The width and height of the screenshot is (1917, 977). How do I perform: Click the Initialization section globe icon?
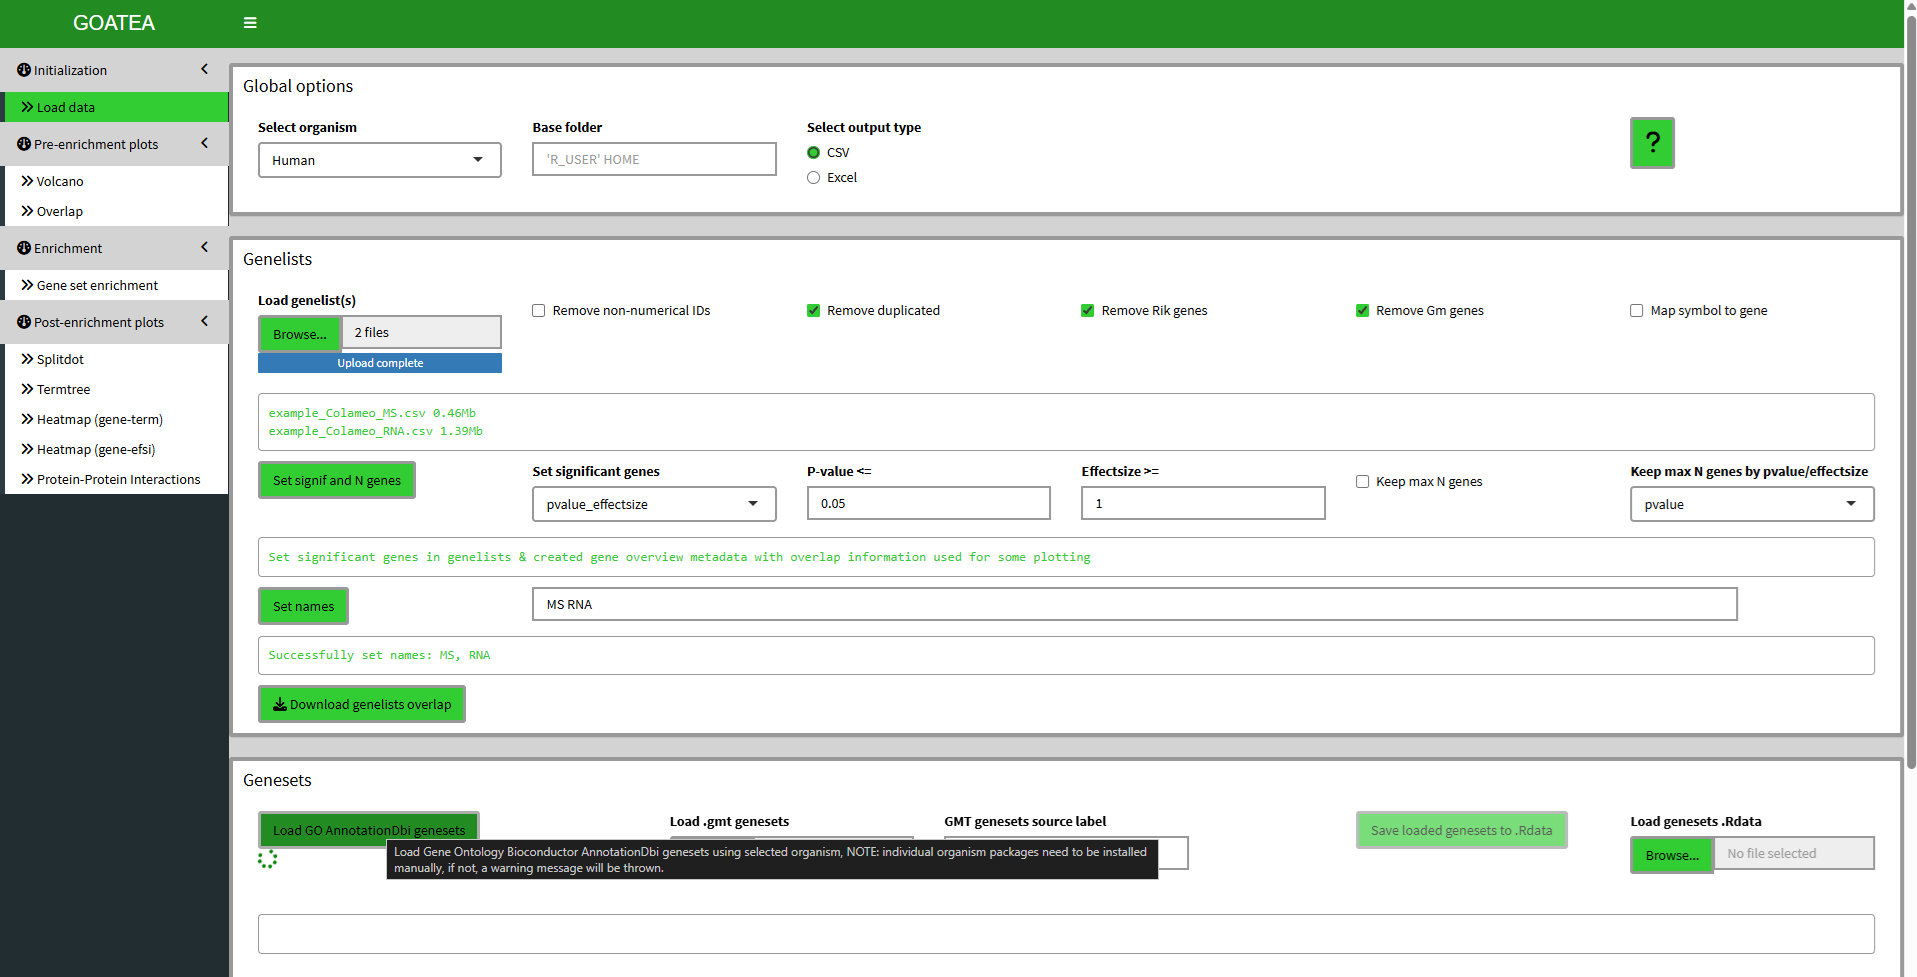24,70
